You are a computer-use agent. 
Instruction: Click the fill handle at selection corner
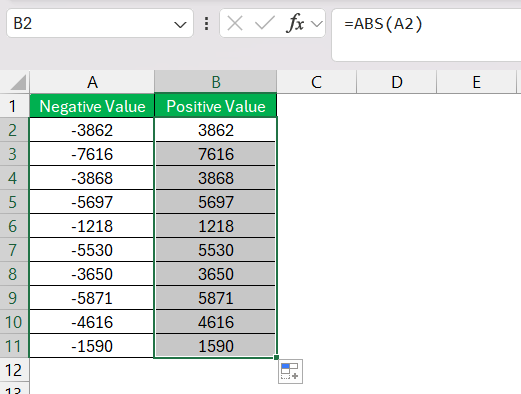coord(276,358)
